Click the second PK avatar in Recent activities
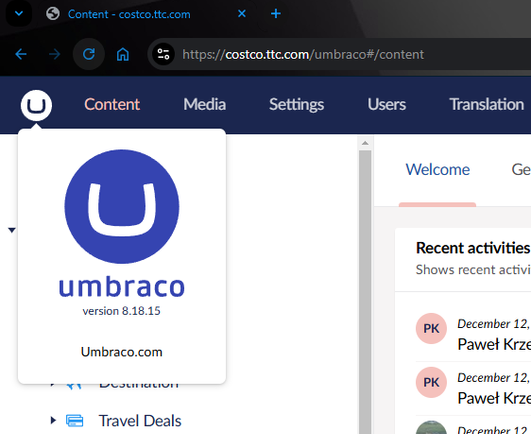 431,382
